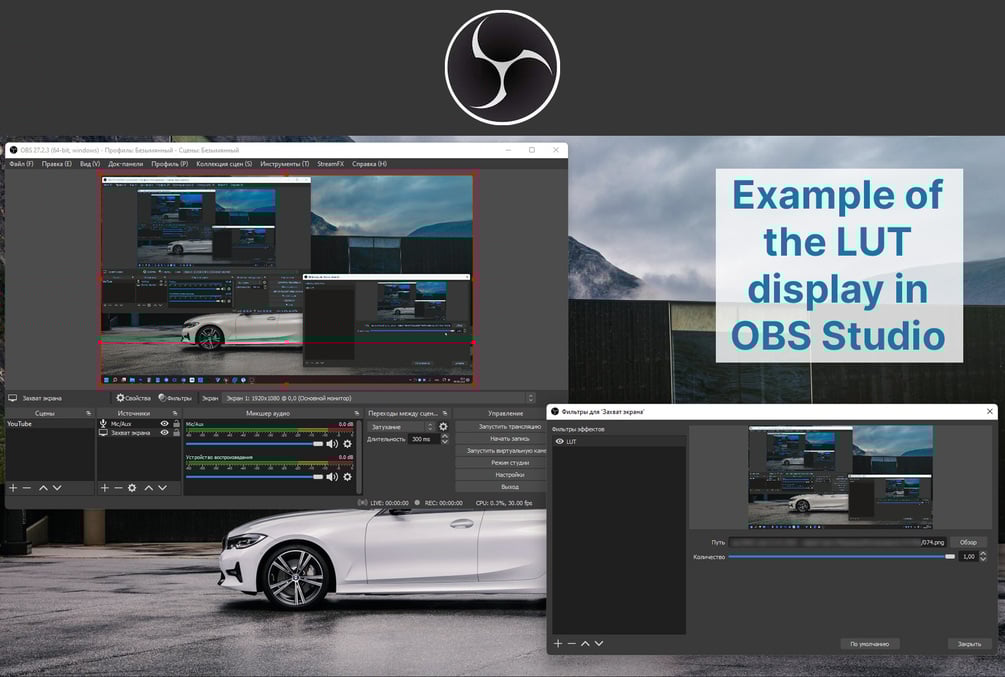Viewport: 1005px width, 677px height.
Task: Move the LUT filter down
Action: click(x=599, y=643)
